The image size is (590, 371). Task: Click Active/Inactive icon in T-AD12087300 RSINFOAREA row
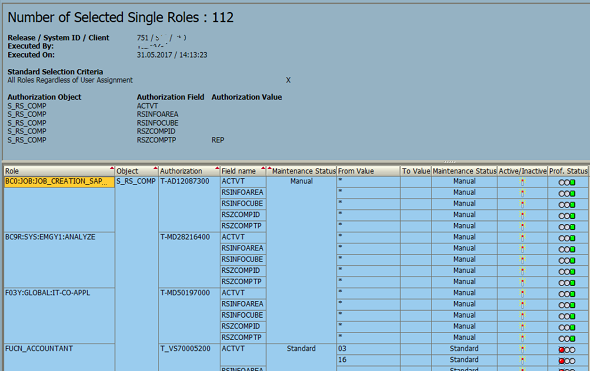point(522,193)
